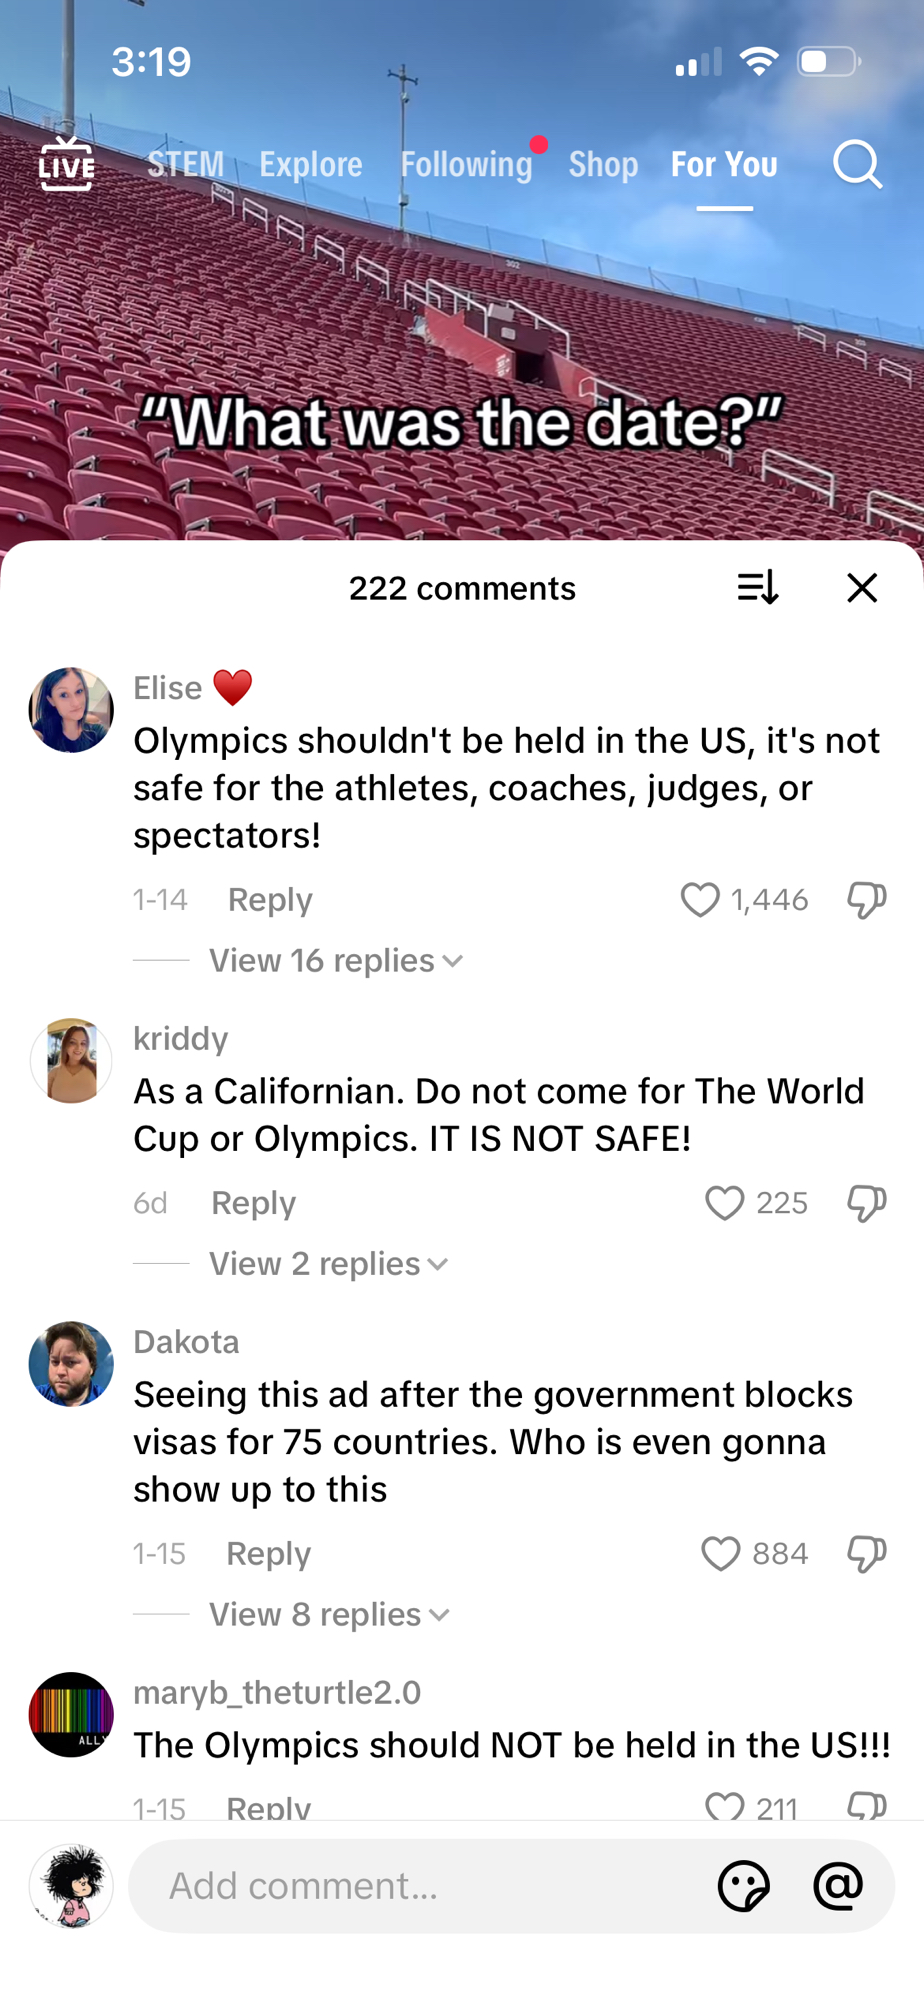Expand View 16 replies
Viewport: 924px width, 2000px height.
335,961
